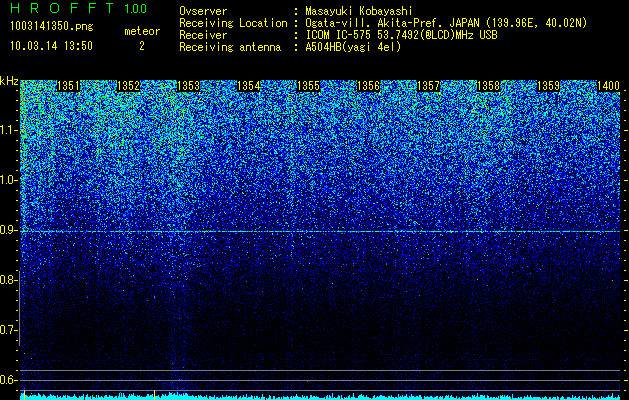The height and width of the screenshot is (400, 629).
Task: Click the 1352 time marker
Action: (x=128, y=86)
